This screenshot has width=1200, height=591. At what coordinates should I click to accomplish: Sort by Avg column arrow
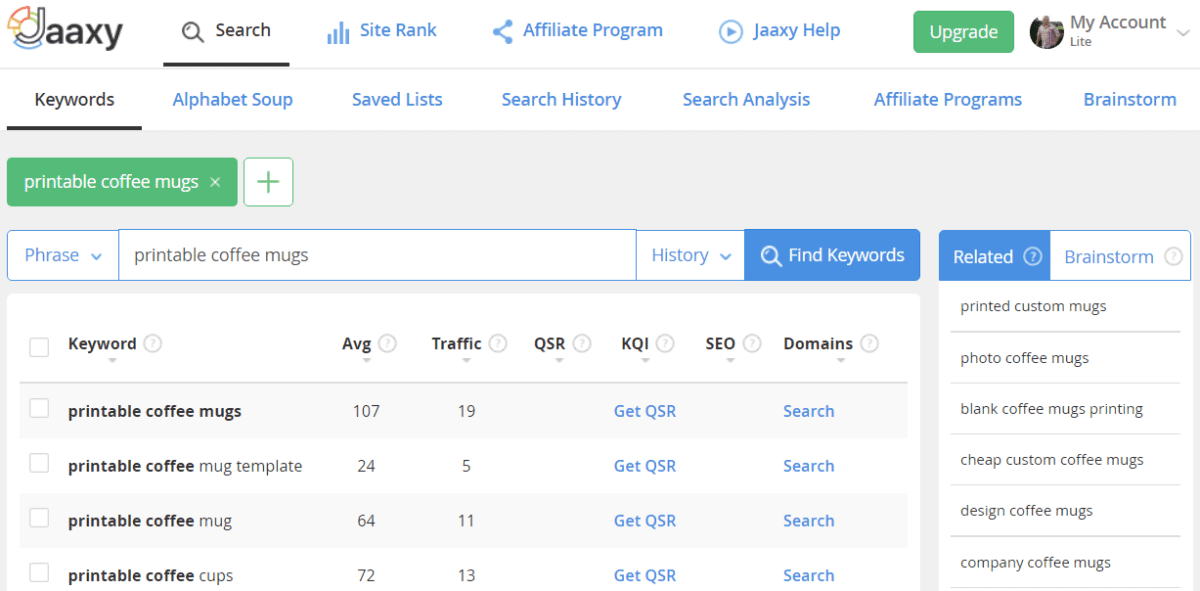tap(366, 361)
